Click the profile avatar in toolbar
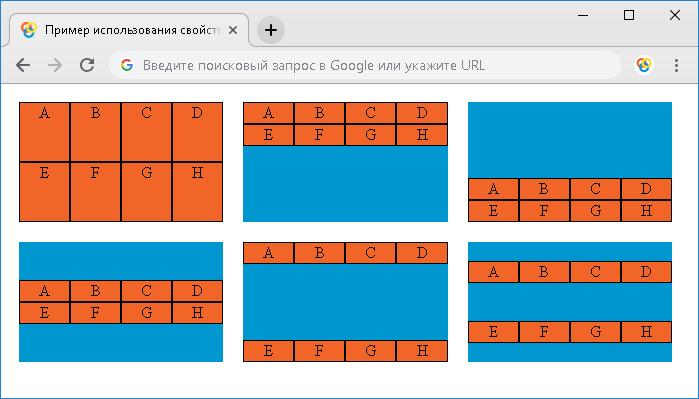Viewport: 699px width, 399px height. coord(644,65)
